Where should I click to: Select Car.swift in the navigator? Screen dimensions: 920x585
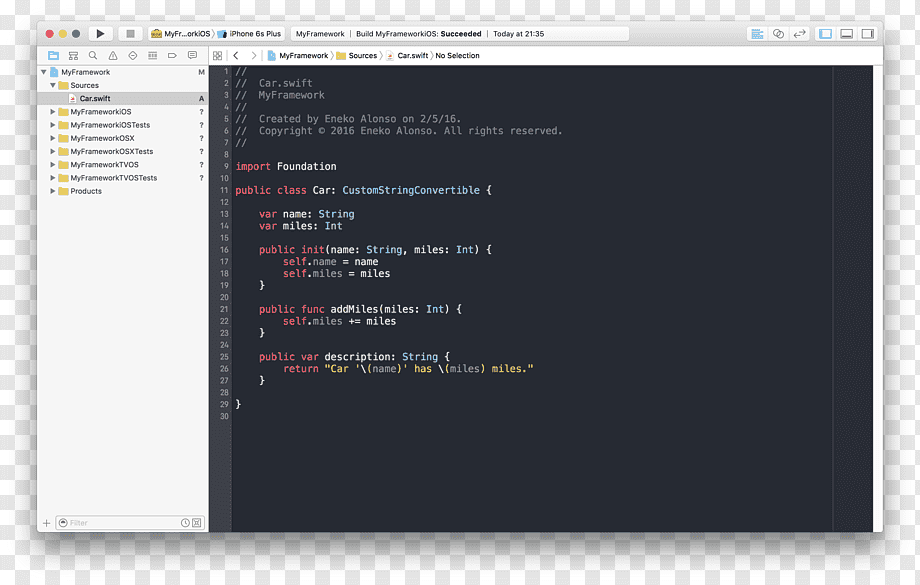[123, 99]
